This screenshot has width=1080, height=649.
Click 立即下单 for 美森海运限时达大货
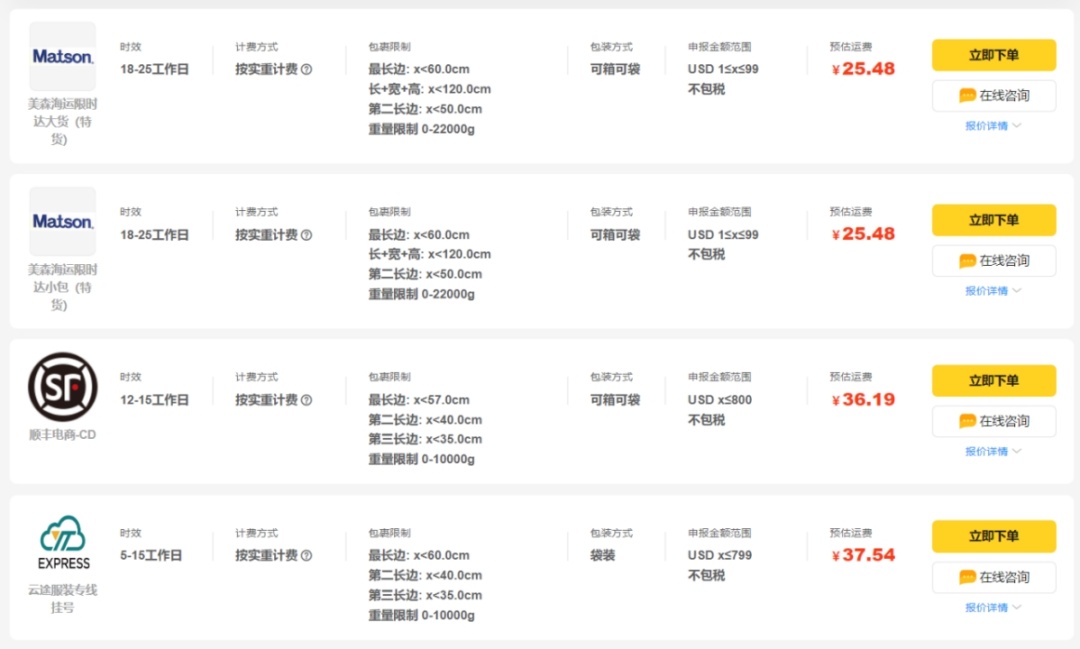[x=994, y=55]
